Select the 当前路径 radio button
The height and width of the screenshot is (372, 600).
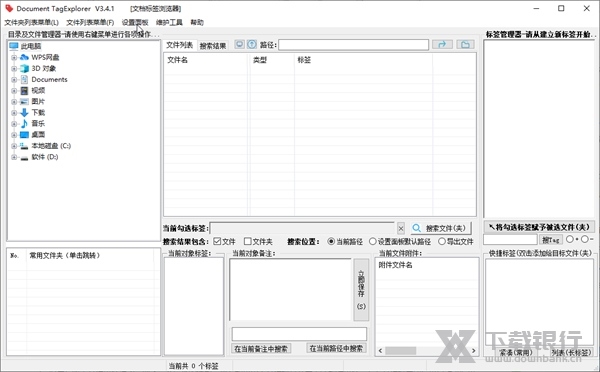pos(331,241)
